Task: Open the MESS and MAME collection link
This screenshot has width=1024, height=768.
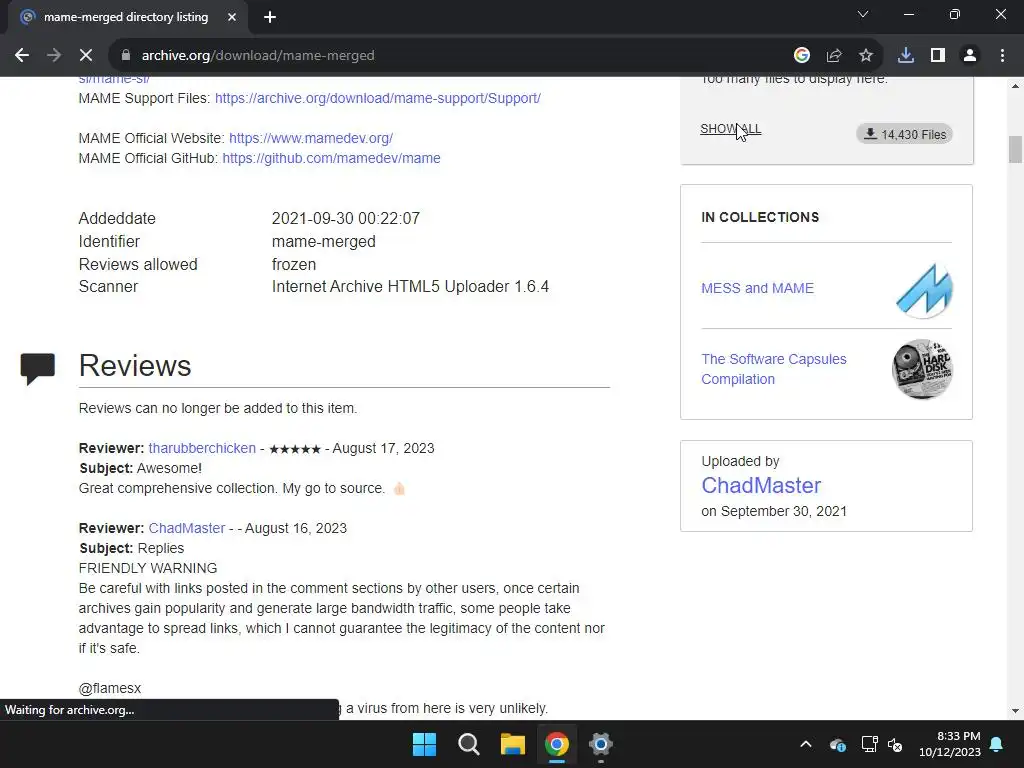Action: point(757,288)
